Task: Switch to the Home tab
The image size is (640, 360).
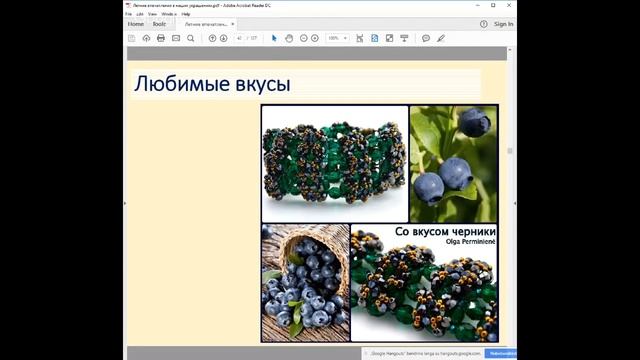Action: tap(136, 24)
